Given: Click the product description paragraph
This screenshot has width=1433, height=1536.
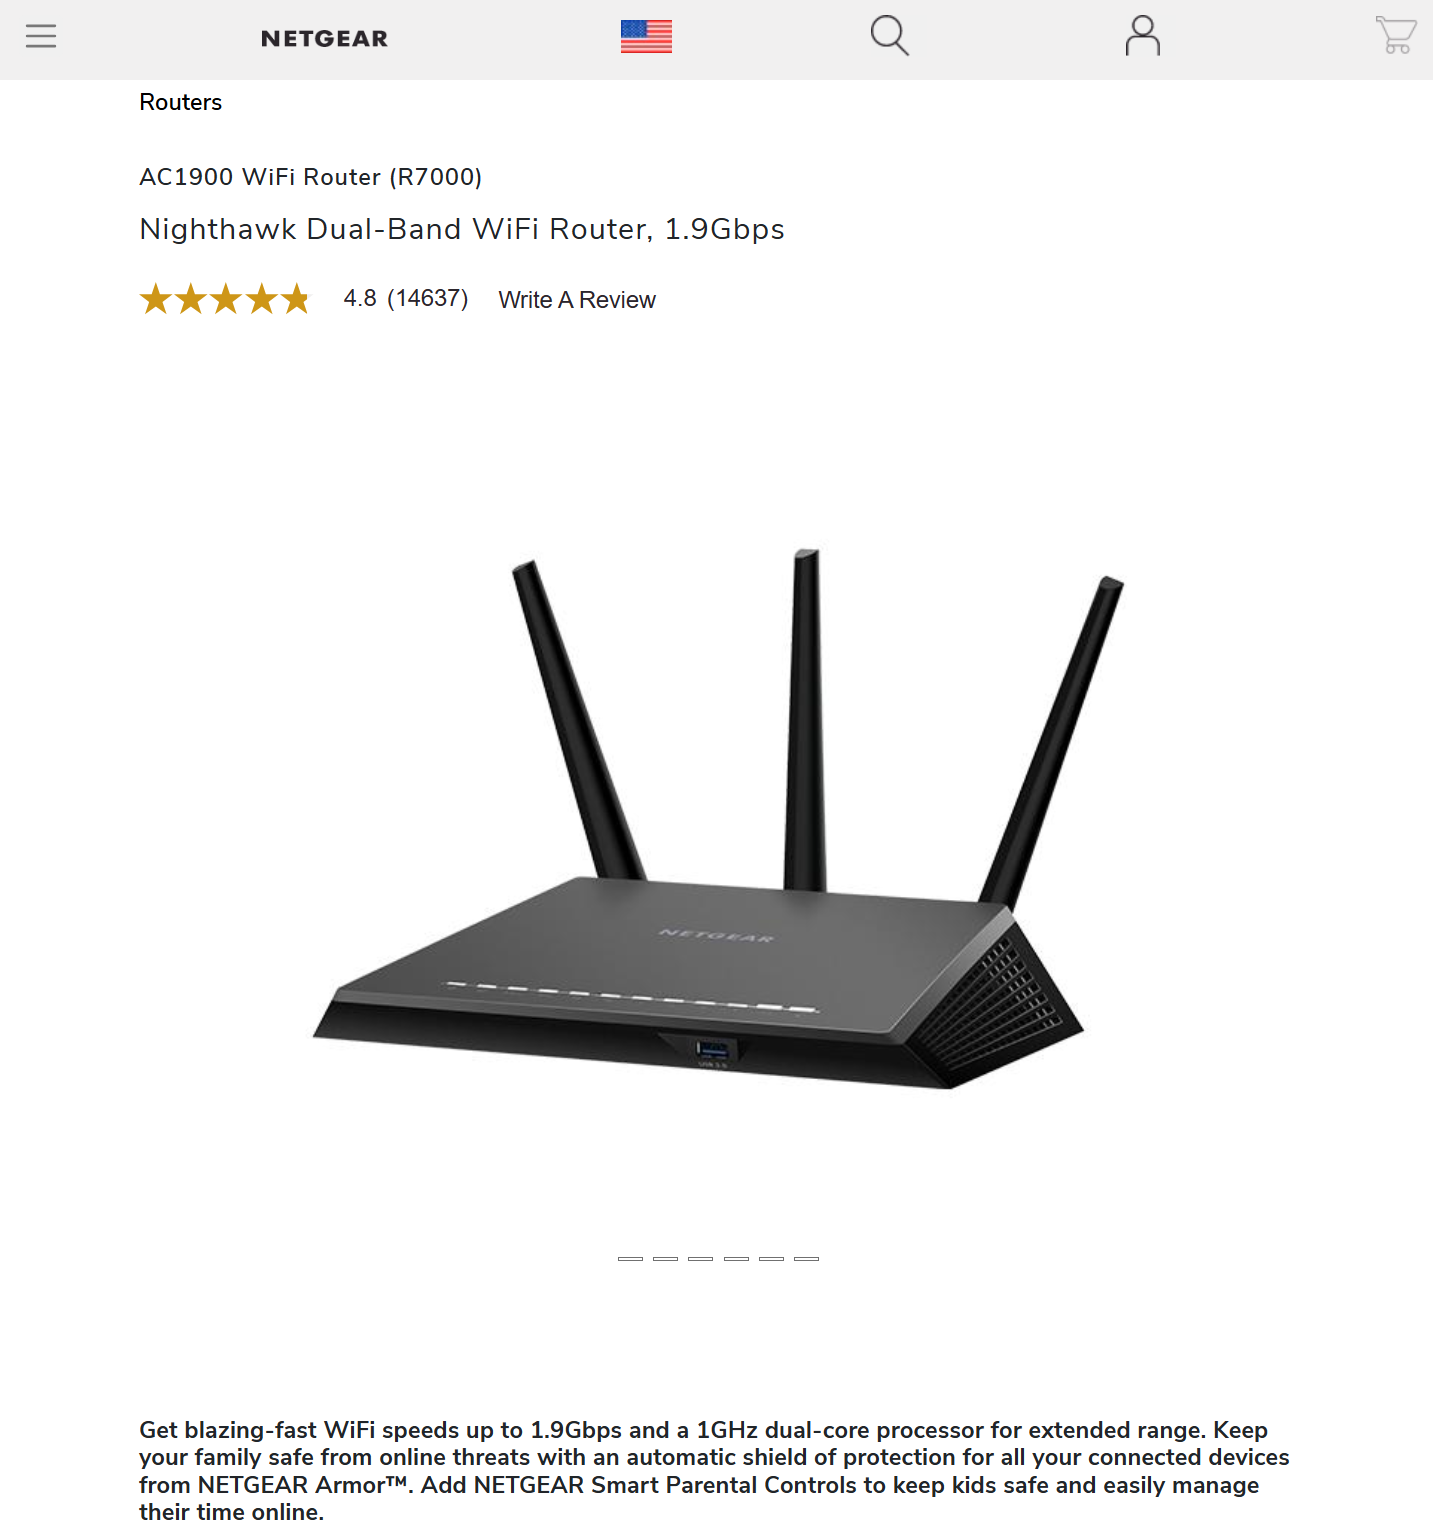Looking at the screenshot, I should click(x=714, y=1470).
